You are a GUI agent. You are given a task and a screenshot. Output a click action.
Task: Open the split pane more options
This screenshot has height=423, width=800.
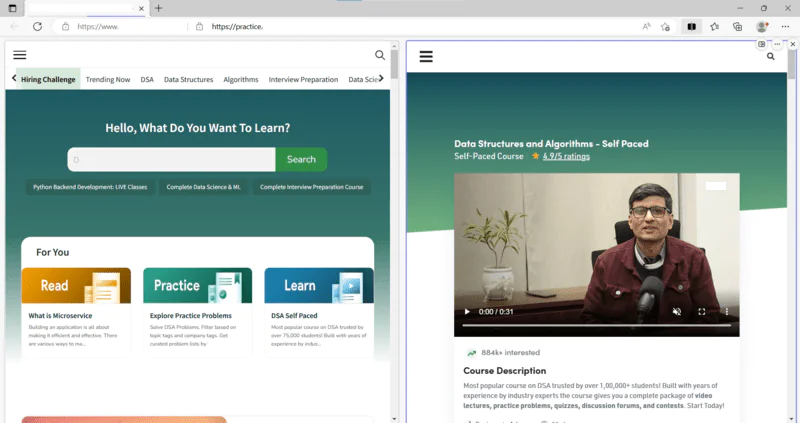777,44
